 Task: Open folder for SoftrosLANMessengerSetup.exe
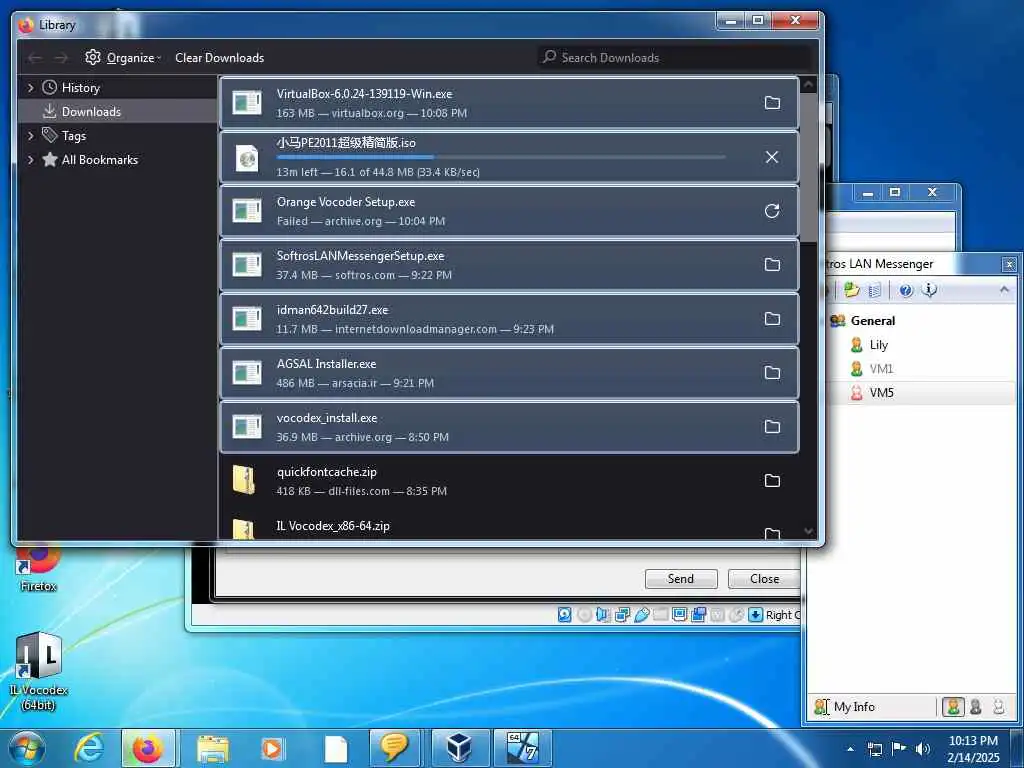(x=772, y=264)
